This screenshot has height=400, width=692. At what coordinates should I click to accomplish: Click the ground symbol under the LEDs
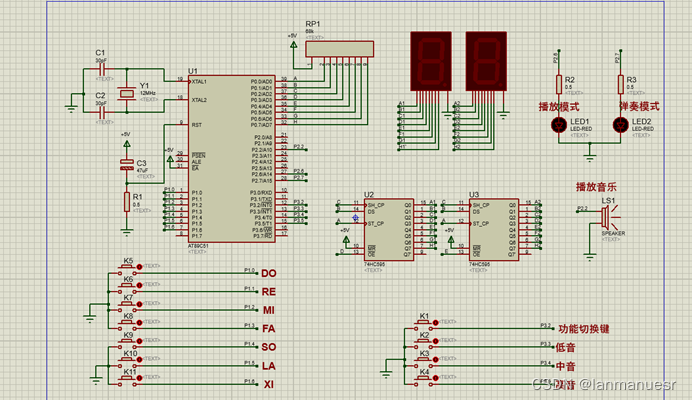[590, 158]
